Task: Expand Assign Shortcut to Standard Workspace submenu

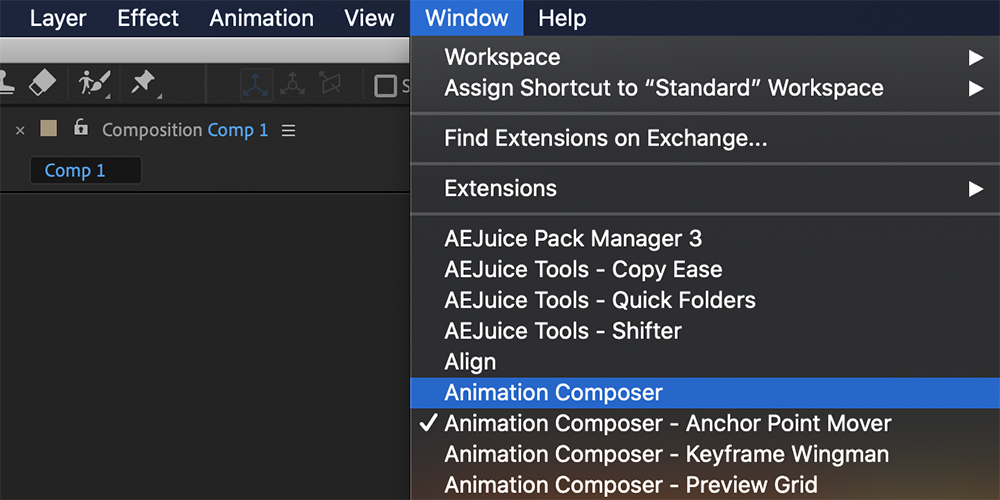Action: point(705,88)
